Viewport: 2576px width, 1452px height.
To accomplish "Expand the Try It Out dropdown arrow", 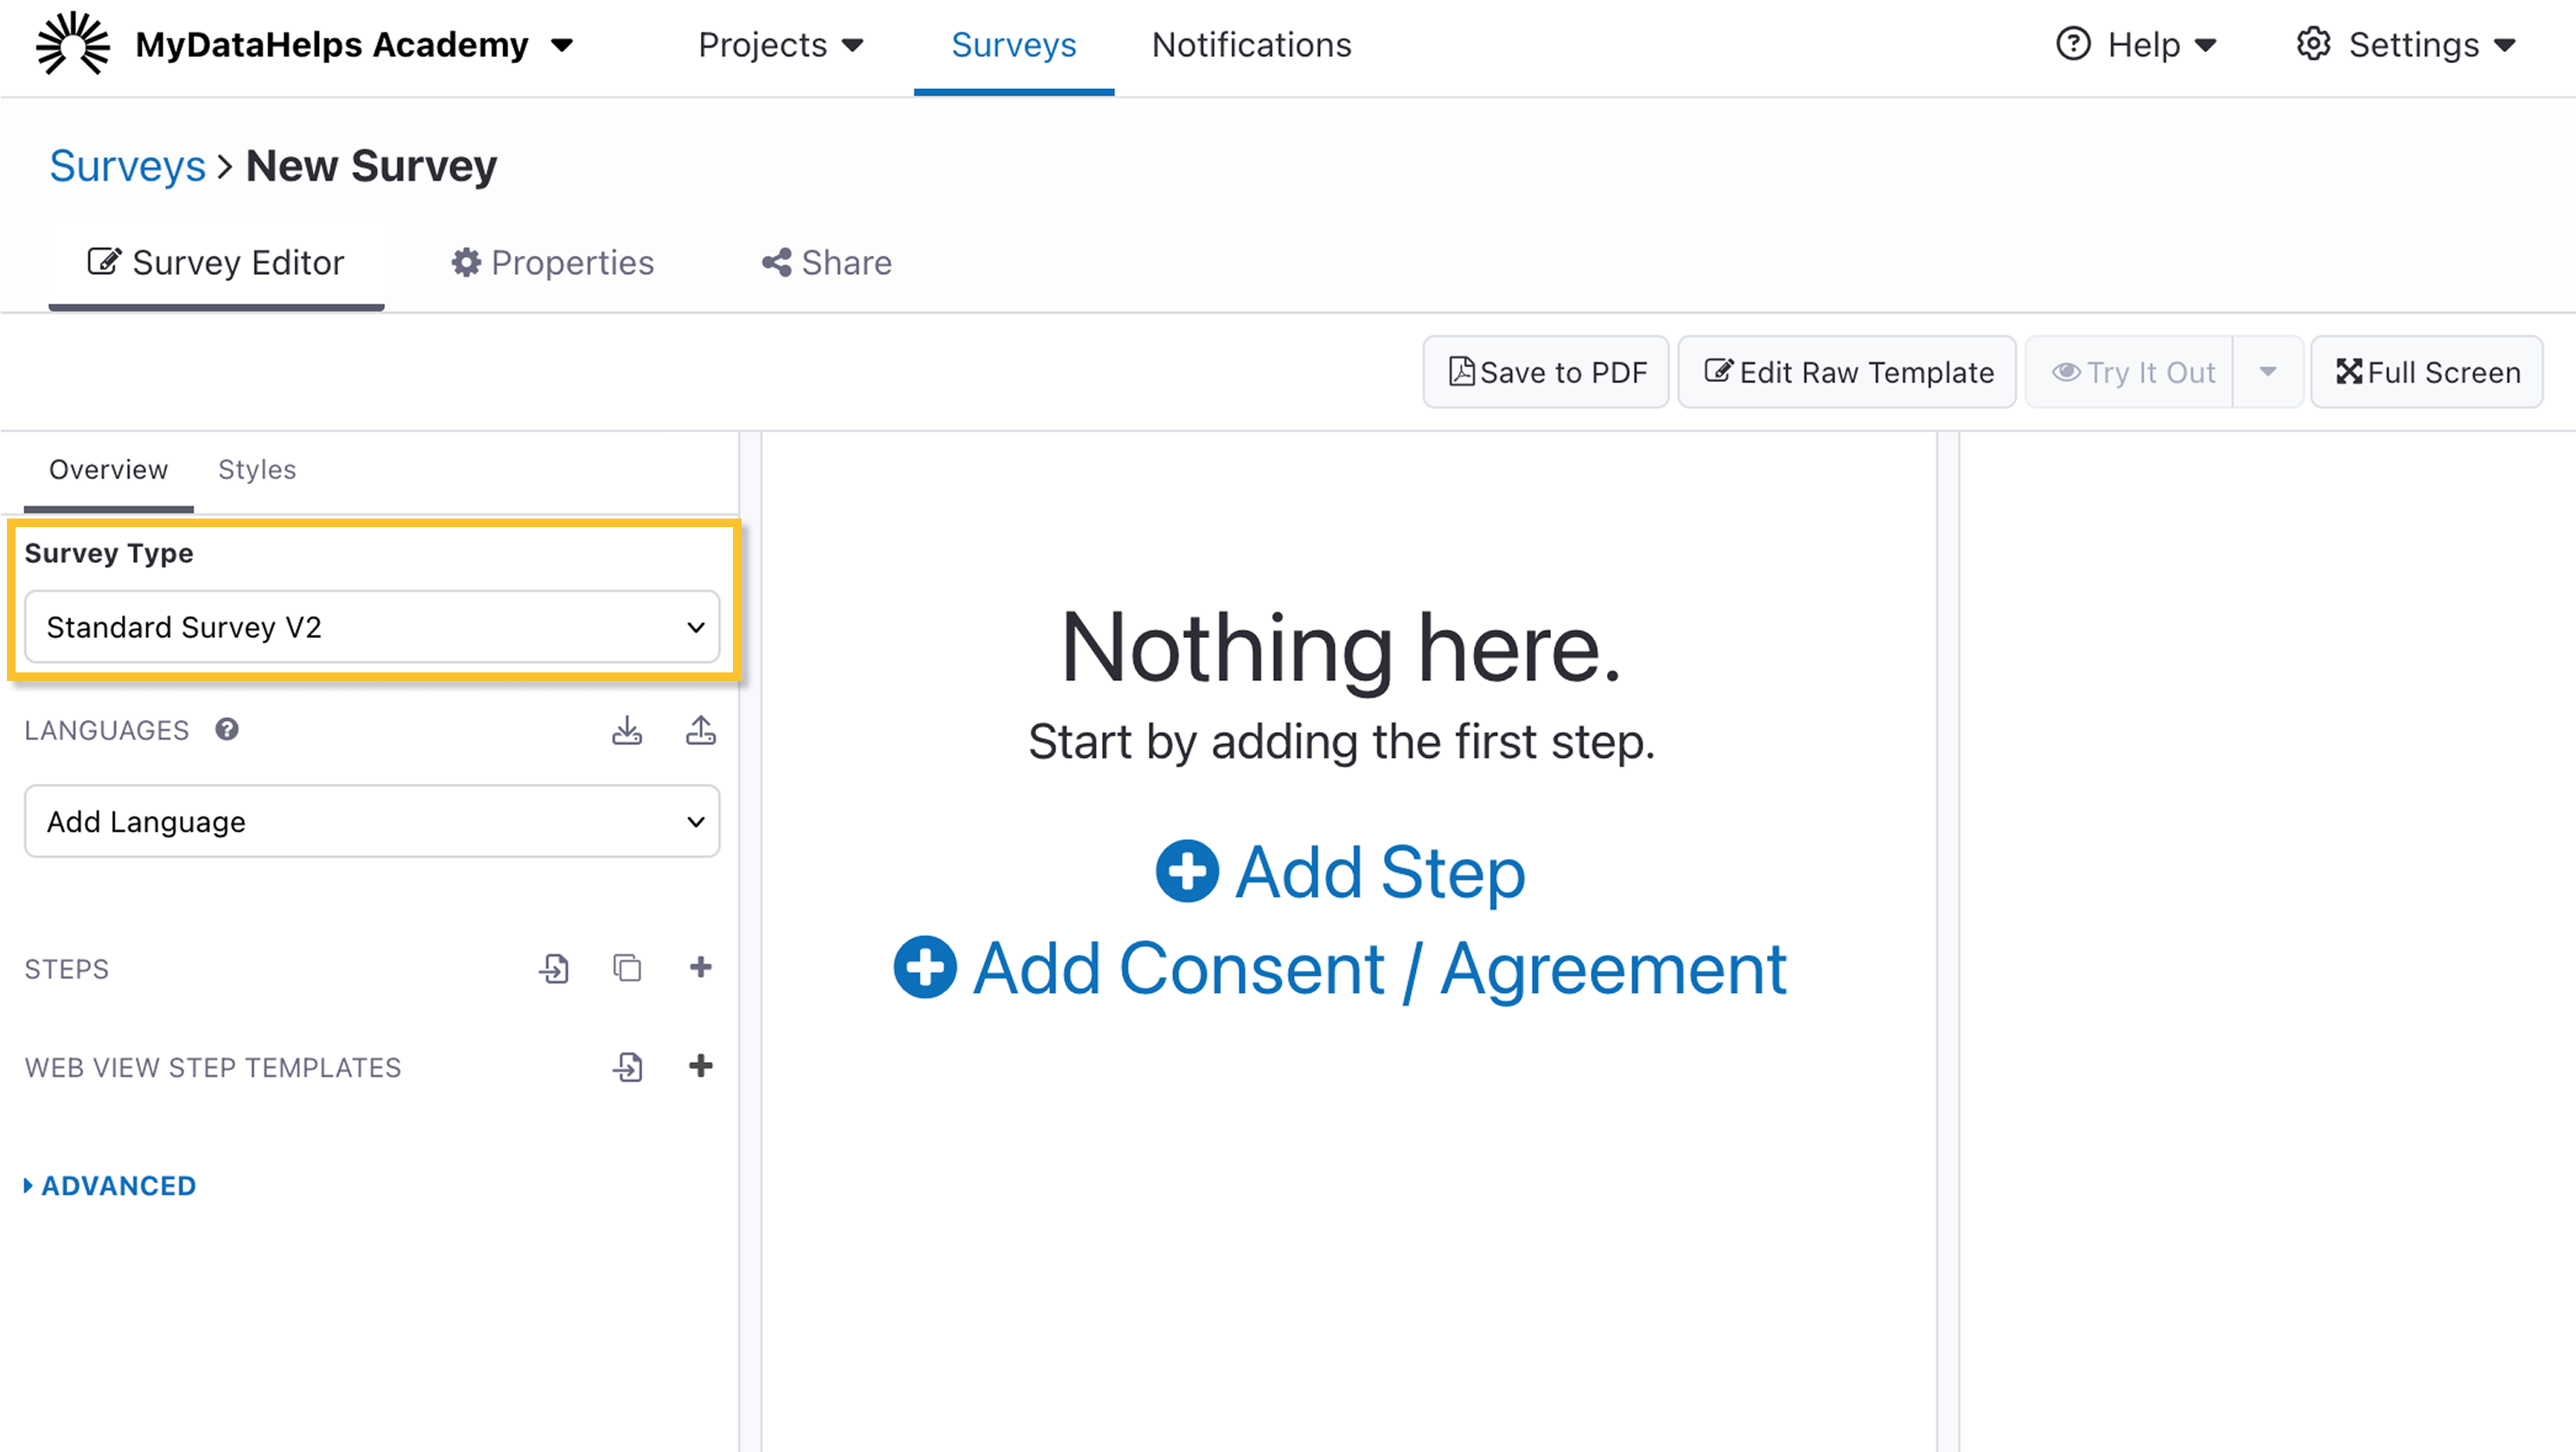I will pos(2268,372).
